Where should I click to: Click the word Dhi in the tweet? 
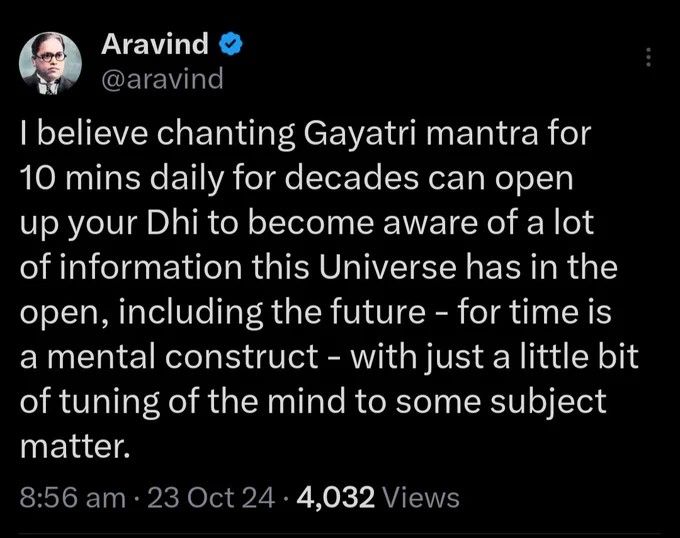pyautogui.click(x=173, y=222)
